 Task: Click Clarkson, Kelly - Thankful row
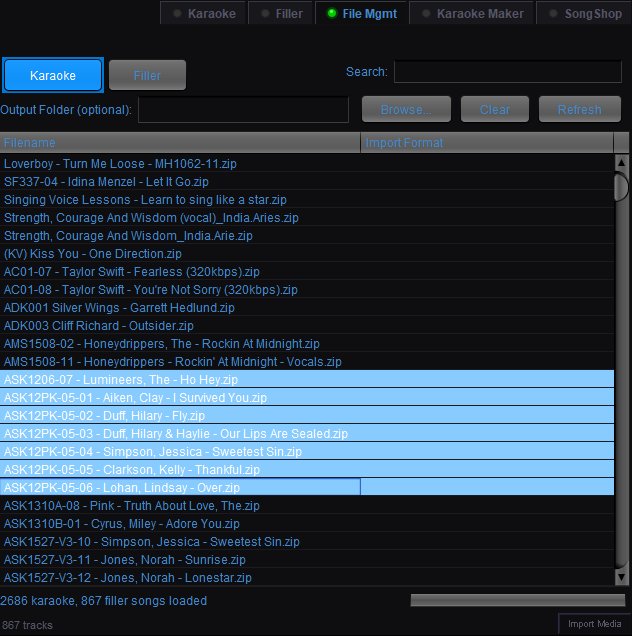pyautogui.click(x=307, y=469)
